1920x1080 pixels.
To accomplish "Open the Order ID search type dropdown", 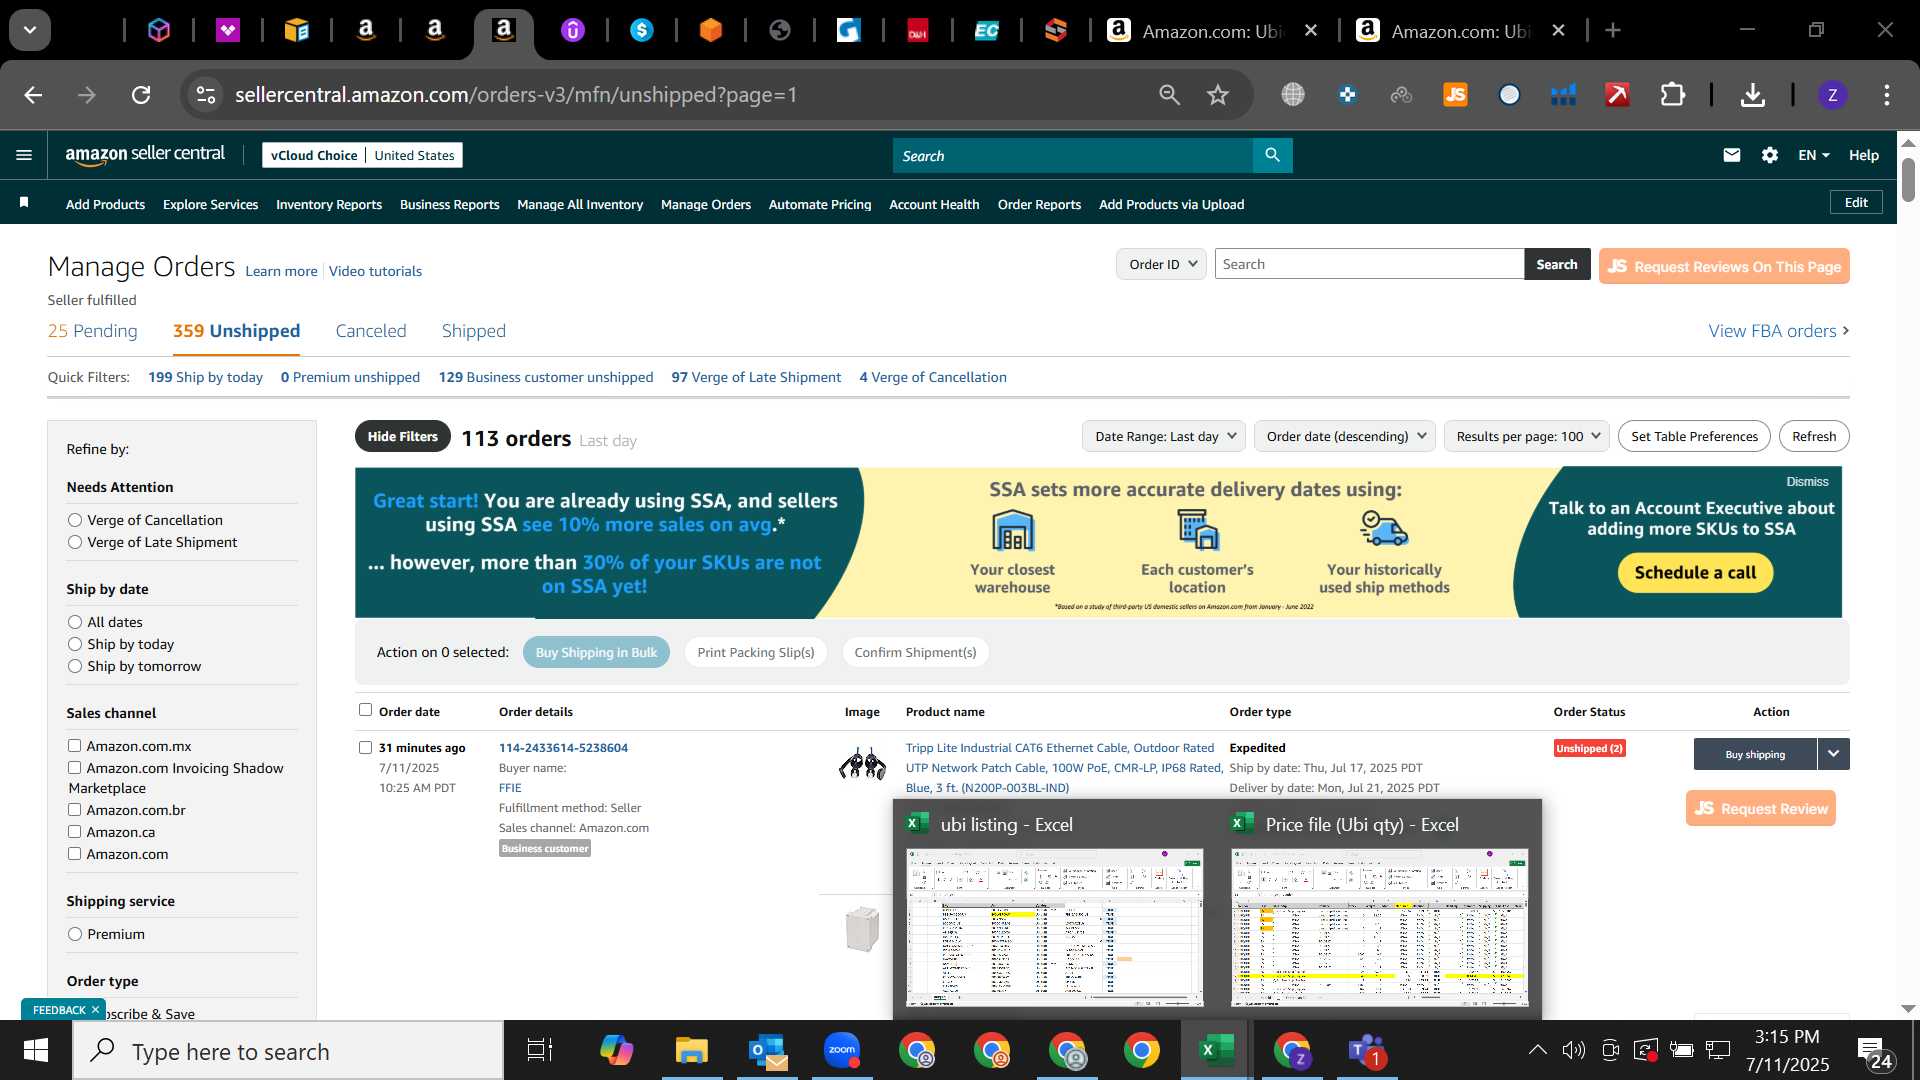I will [1161, 264].
